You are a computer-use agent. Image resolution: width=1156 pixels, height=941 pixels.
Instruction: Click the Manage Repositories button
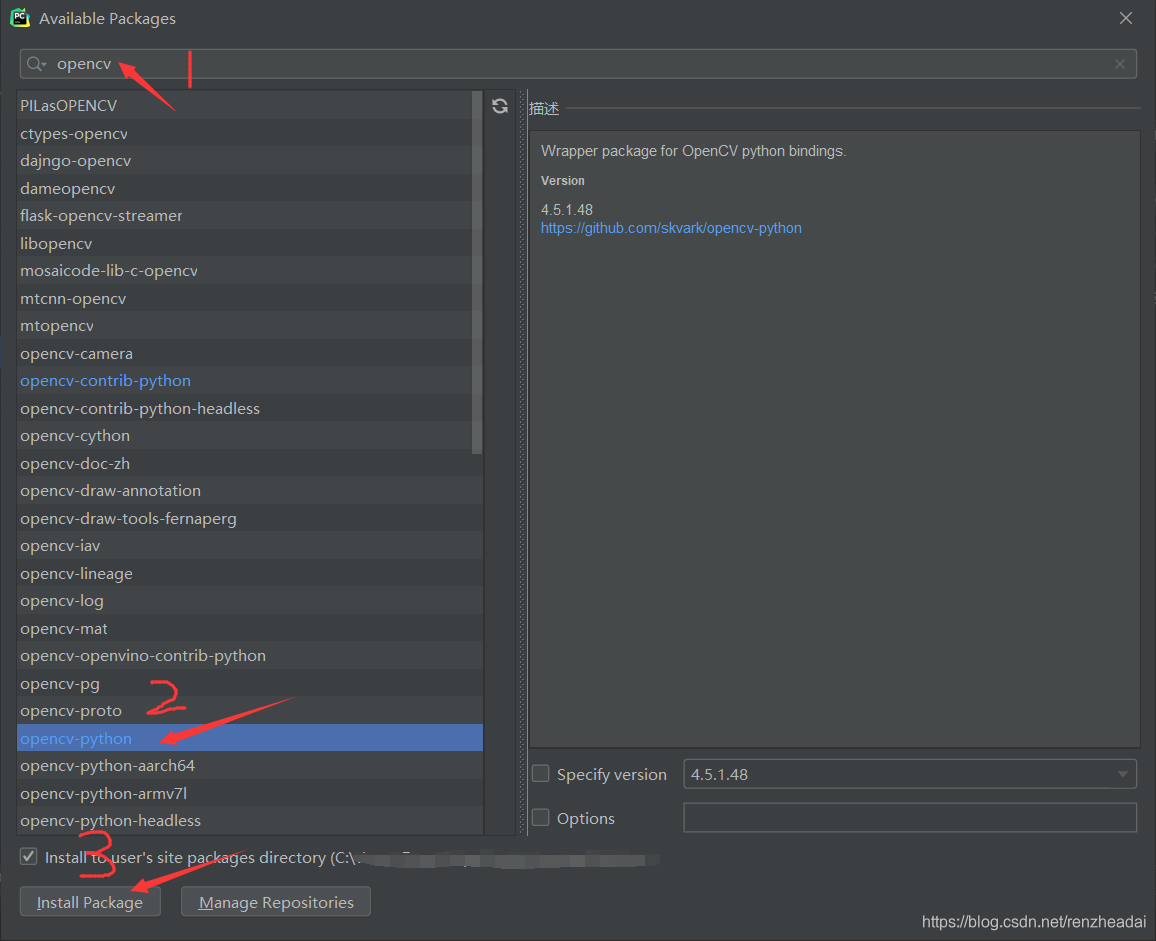click(276, 902)
